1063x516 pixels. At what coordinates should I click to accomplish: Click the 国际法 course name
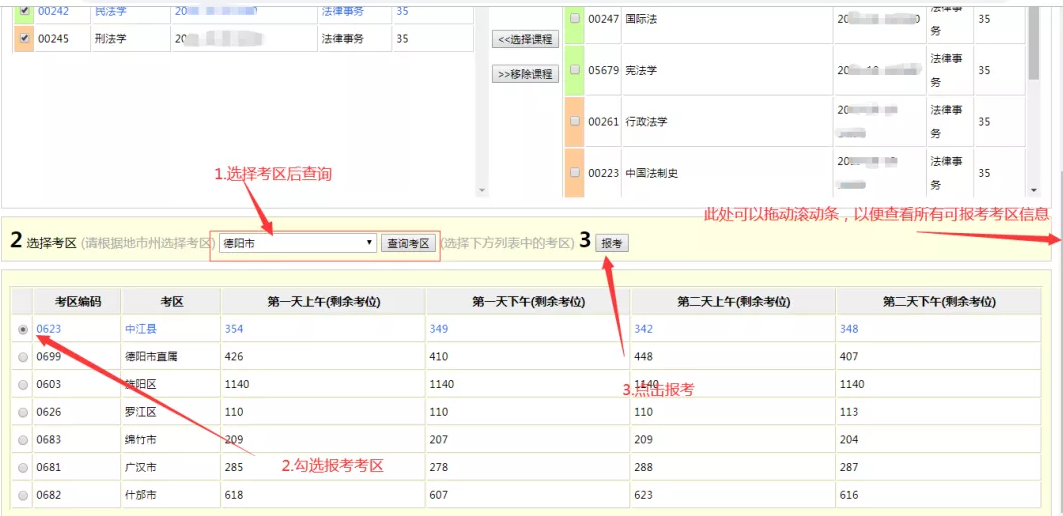pos(641,20)
